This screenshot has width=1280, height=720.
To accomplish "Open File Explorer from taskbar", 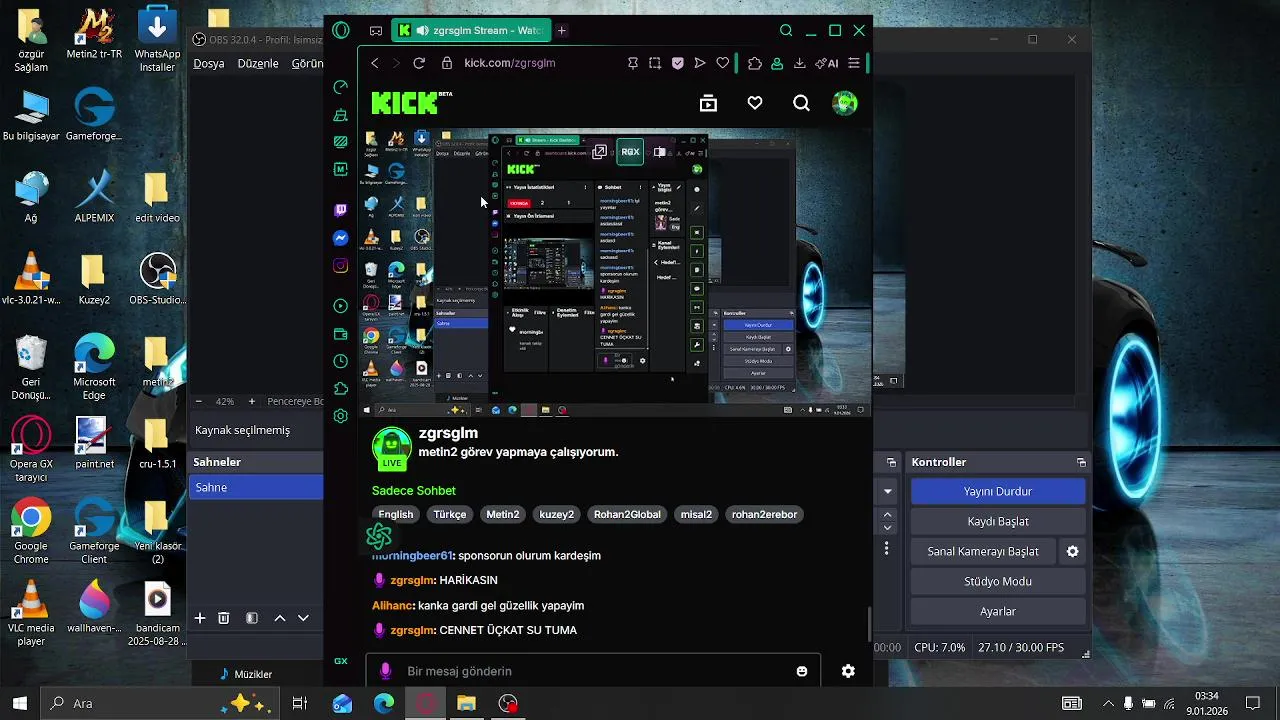I will point(466,704).
